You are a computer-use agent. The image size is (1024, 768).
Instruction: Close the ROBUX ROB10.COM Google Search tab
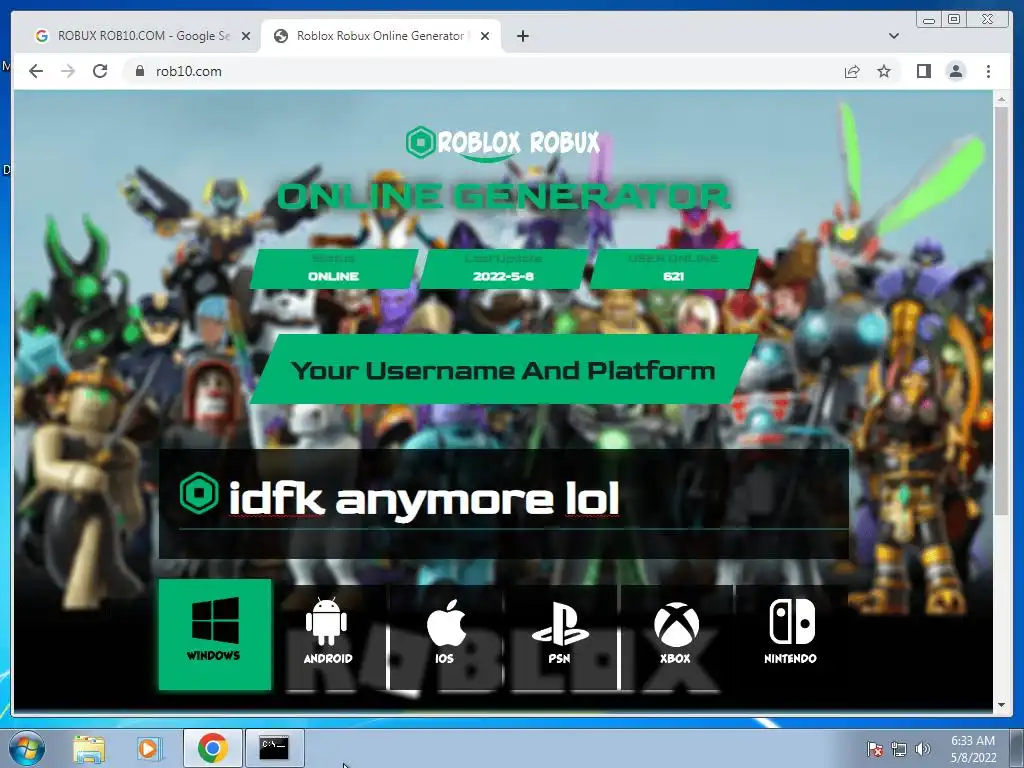(246, 36)
